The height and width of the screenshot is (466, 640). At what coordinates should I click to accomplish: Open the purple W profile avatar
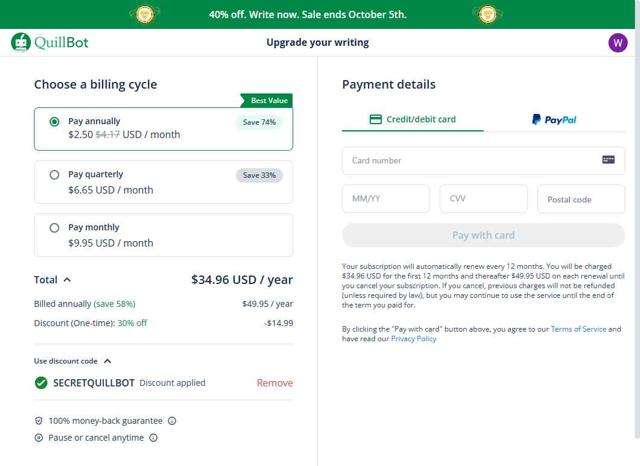(x=617, y=42)
